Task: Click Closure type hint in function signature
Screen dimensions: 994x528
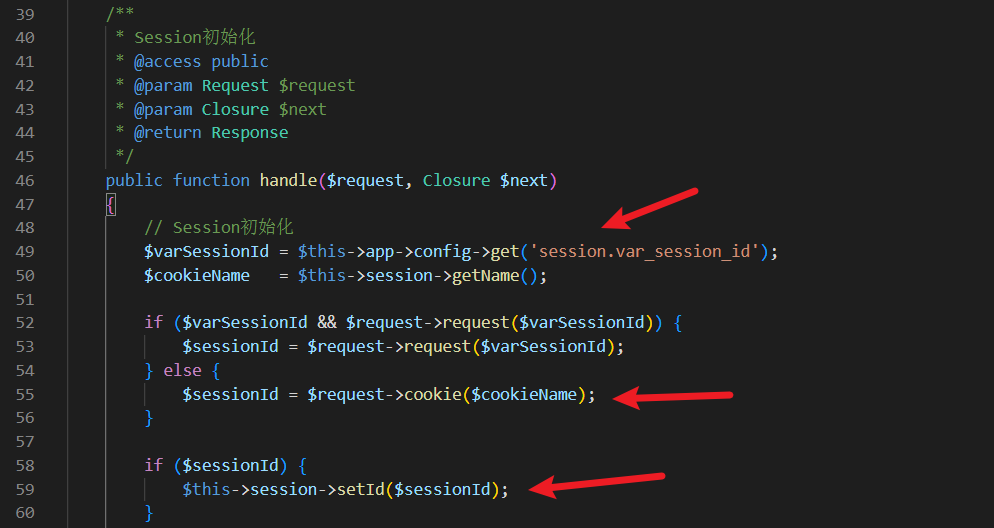Action: (x=456, y=181)
